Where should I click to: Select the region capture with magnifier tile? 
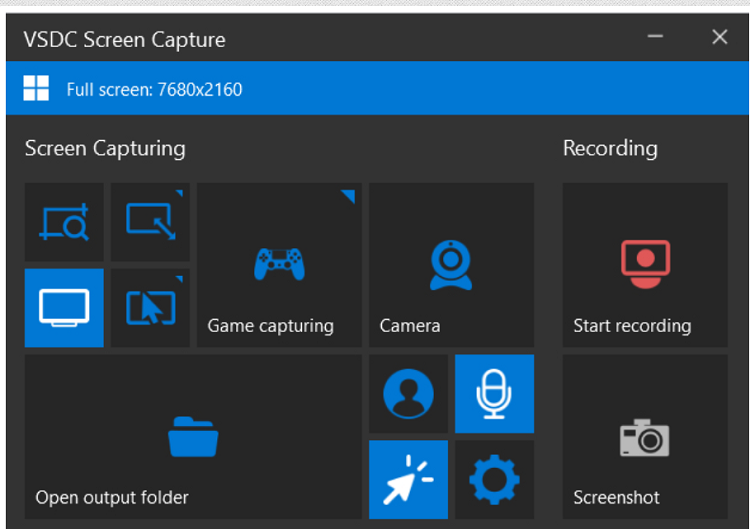[64, 222]
